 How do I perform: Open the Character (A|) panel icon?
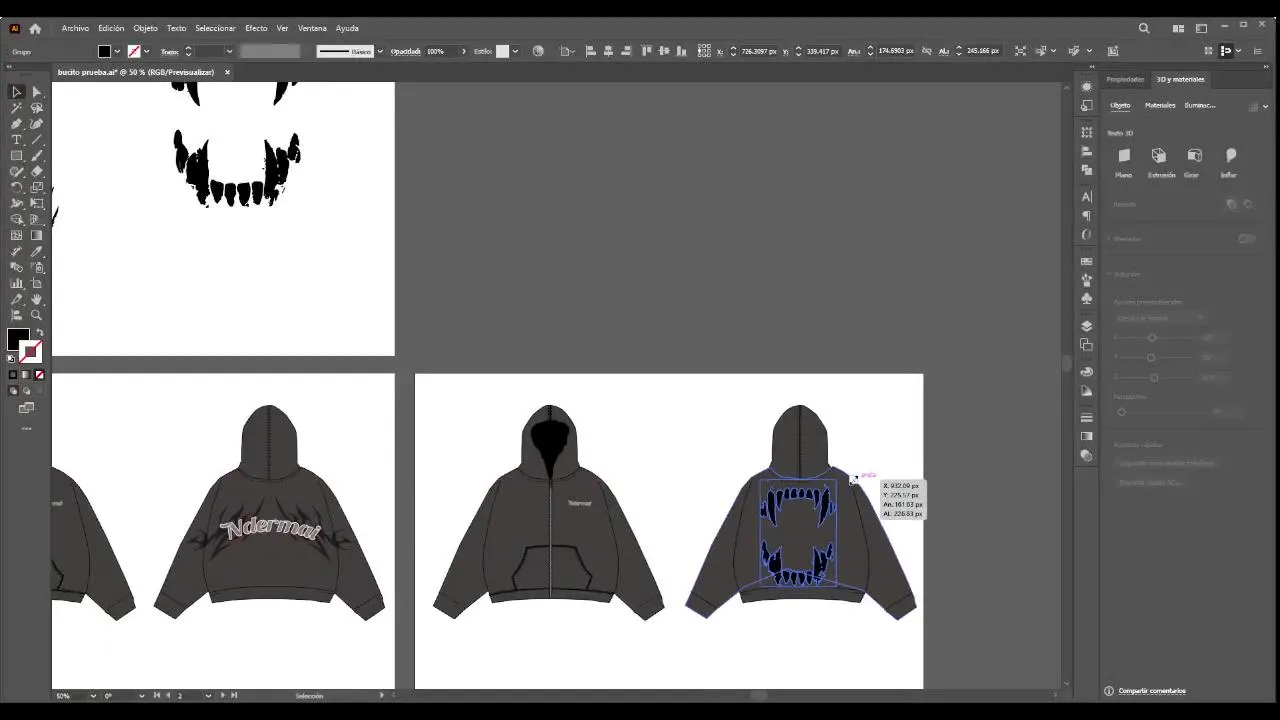pyautogui.click(x=1087, y=197)
